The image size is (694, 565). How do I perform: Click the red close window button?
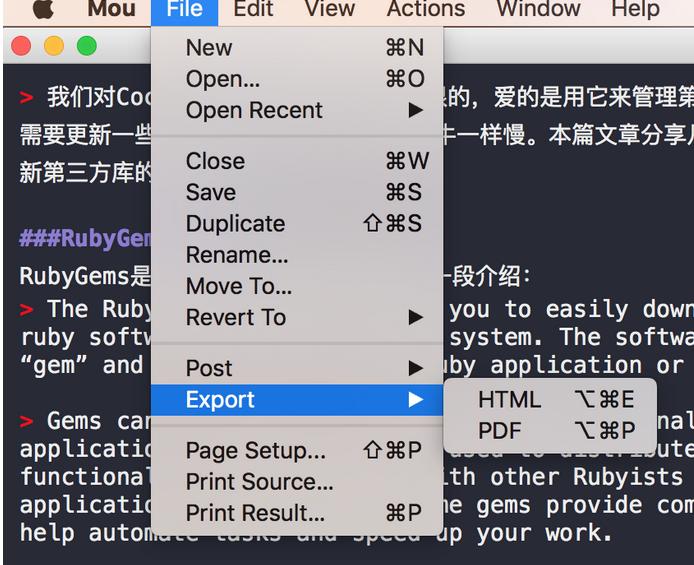point(21,46)
